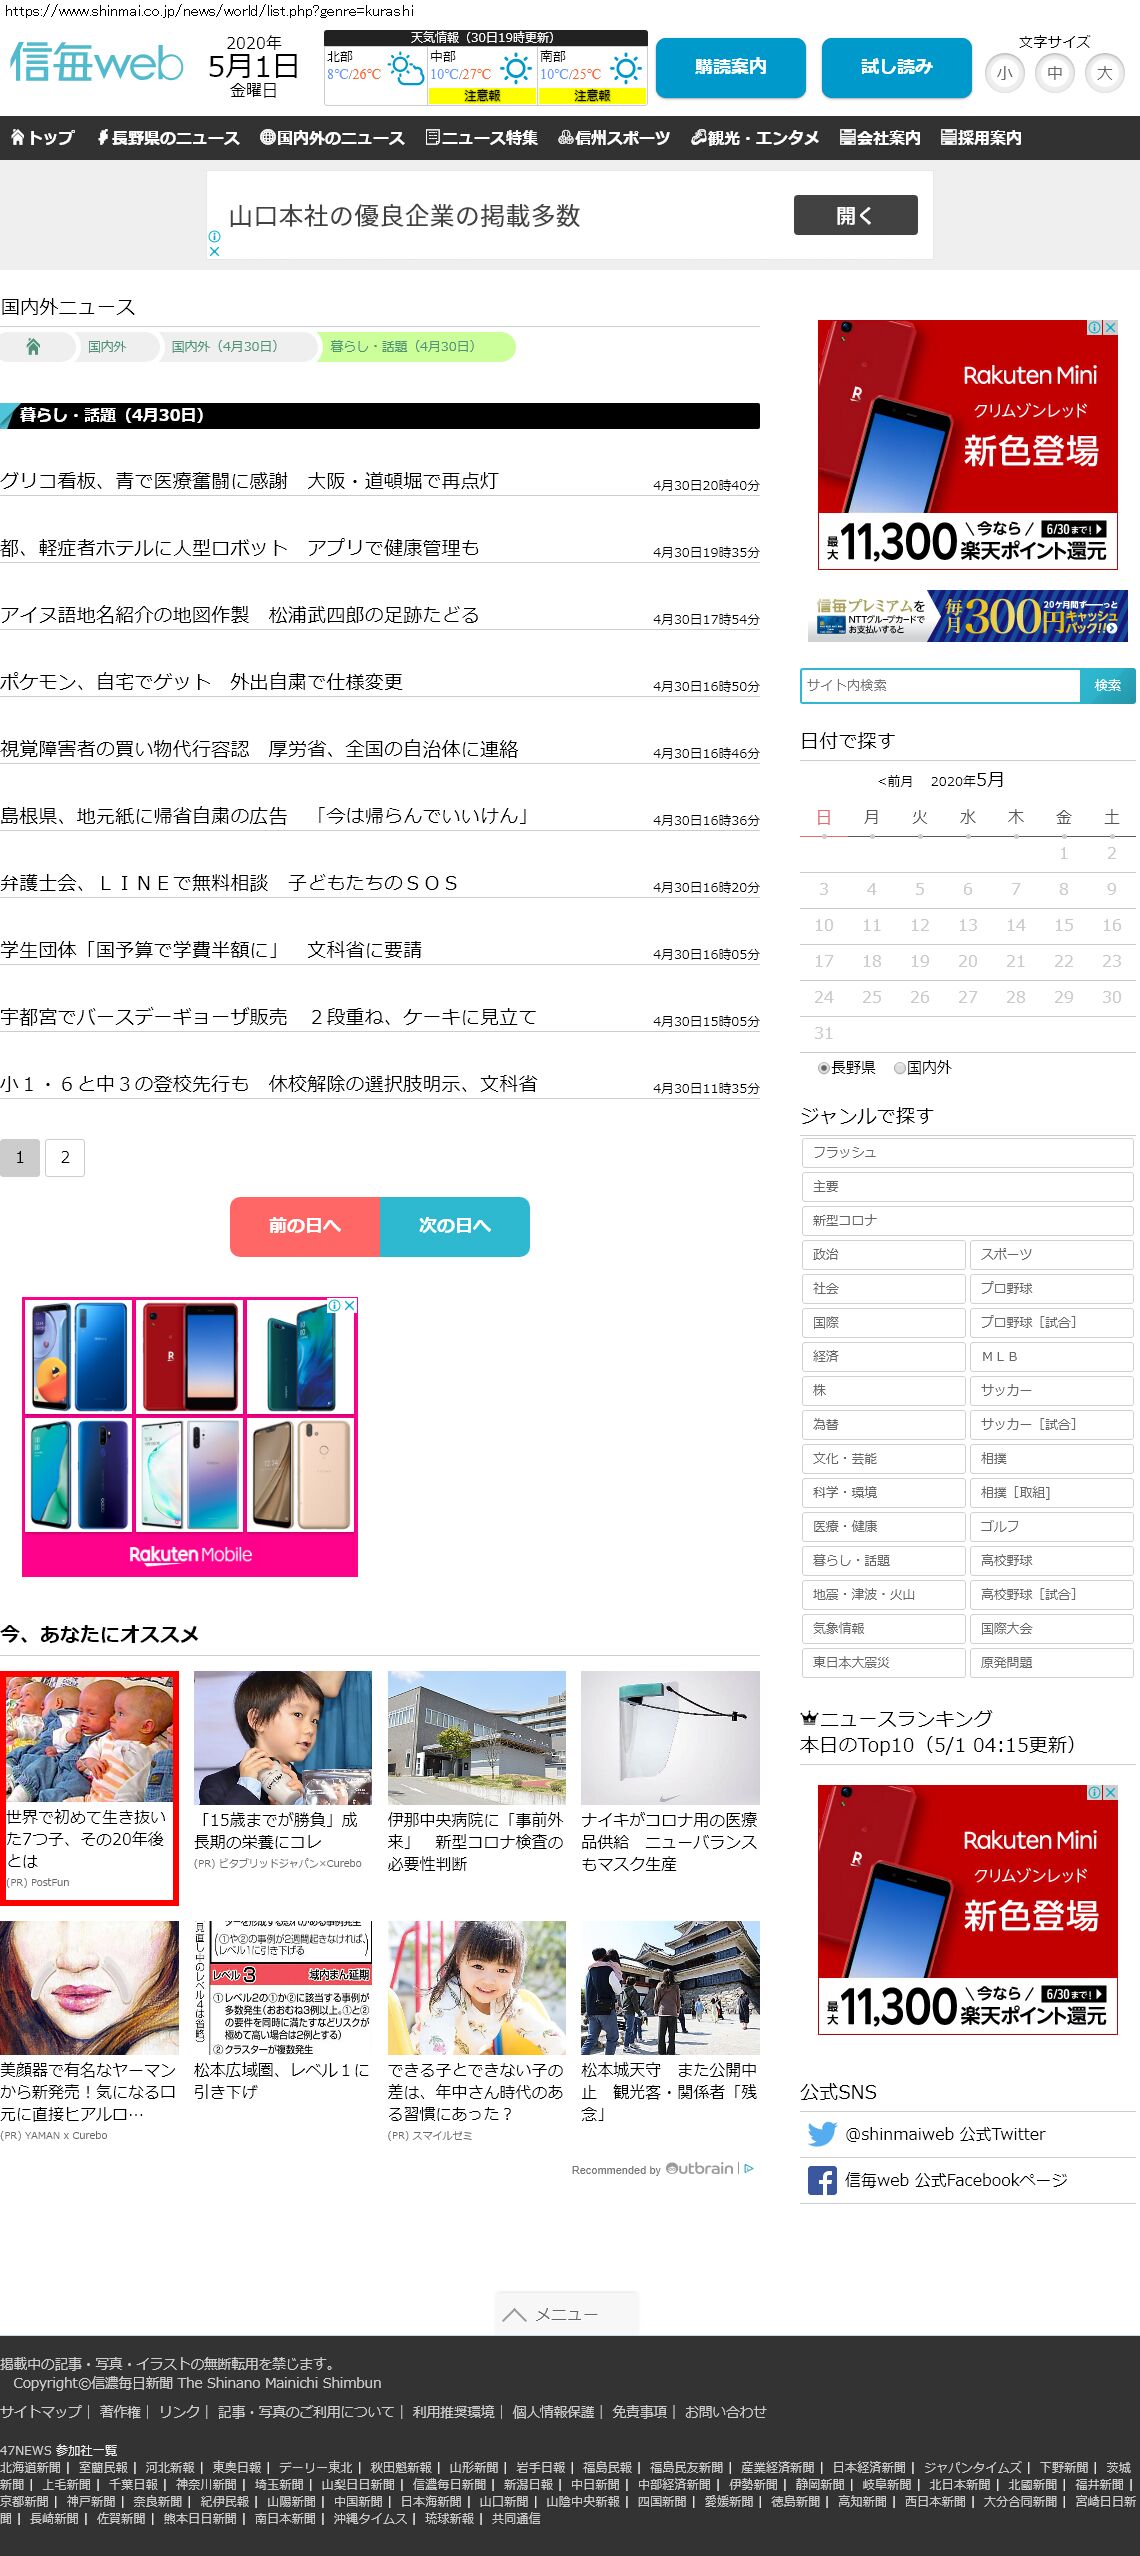Click north region sunny weather icon
The image size is (1140, 2556).
[x=405, y=69]
